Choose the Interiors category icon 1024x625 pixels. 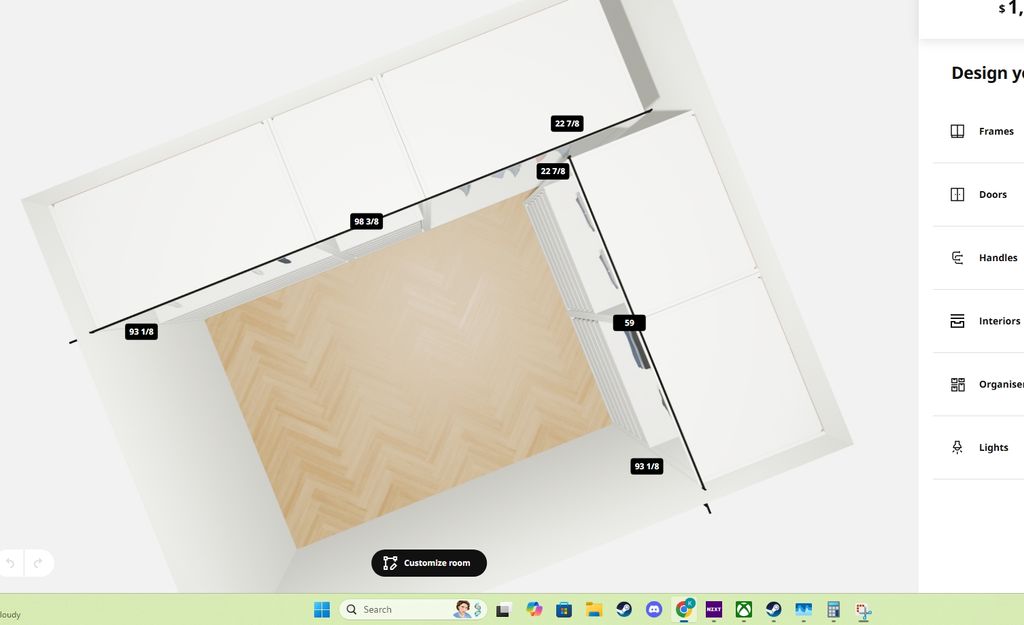(x=957, y=321)
